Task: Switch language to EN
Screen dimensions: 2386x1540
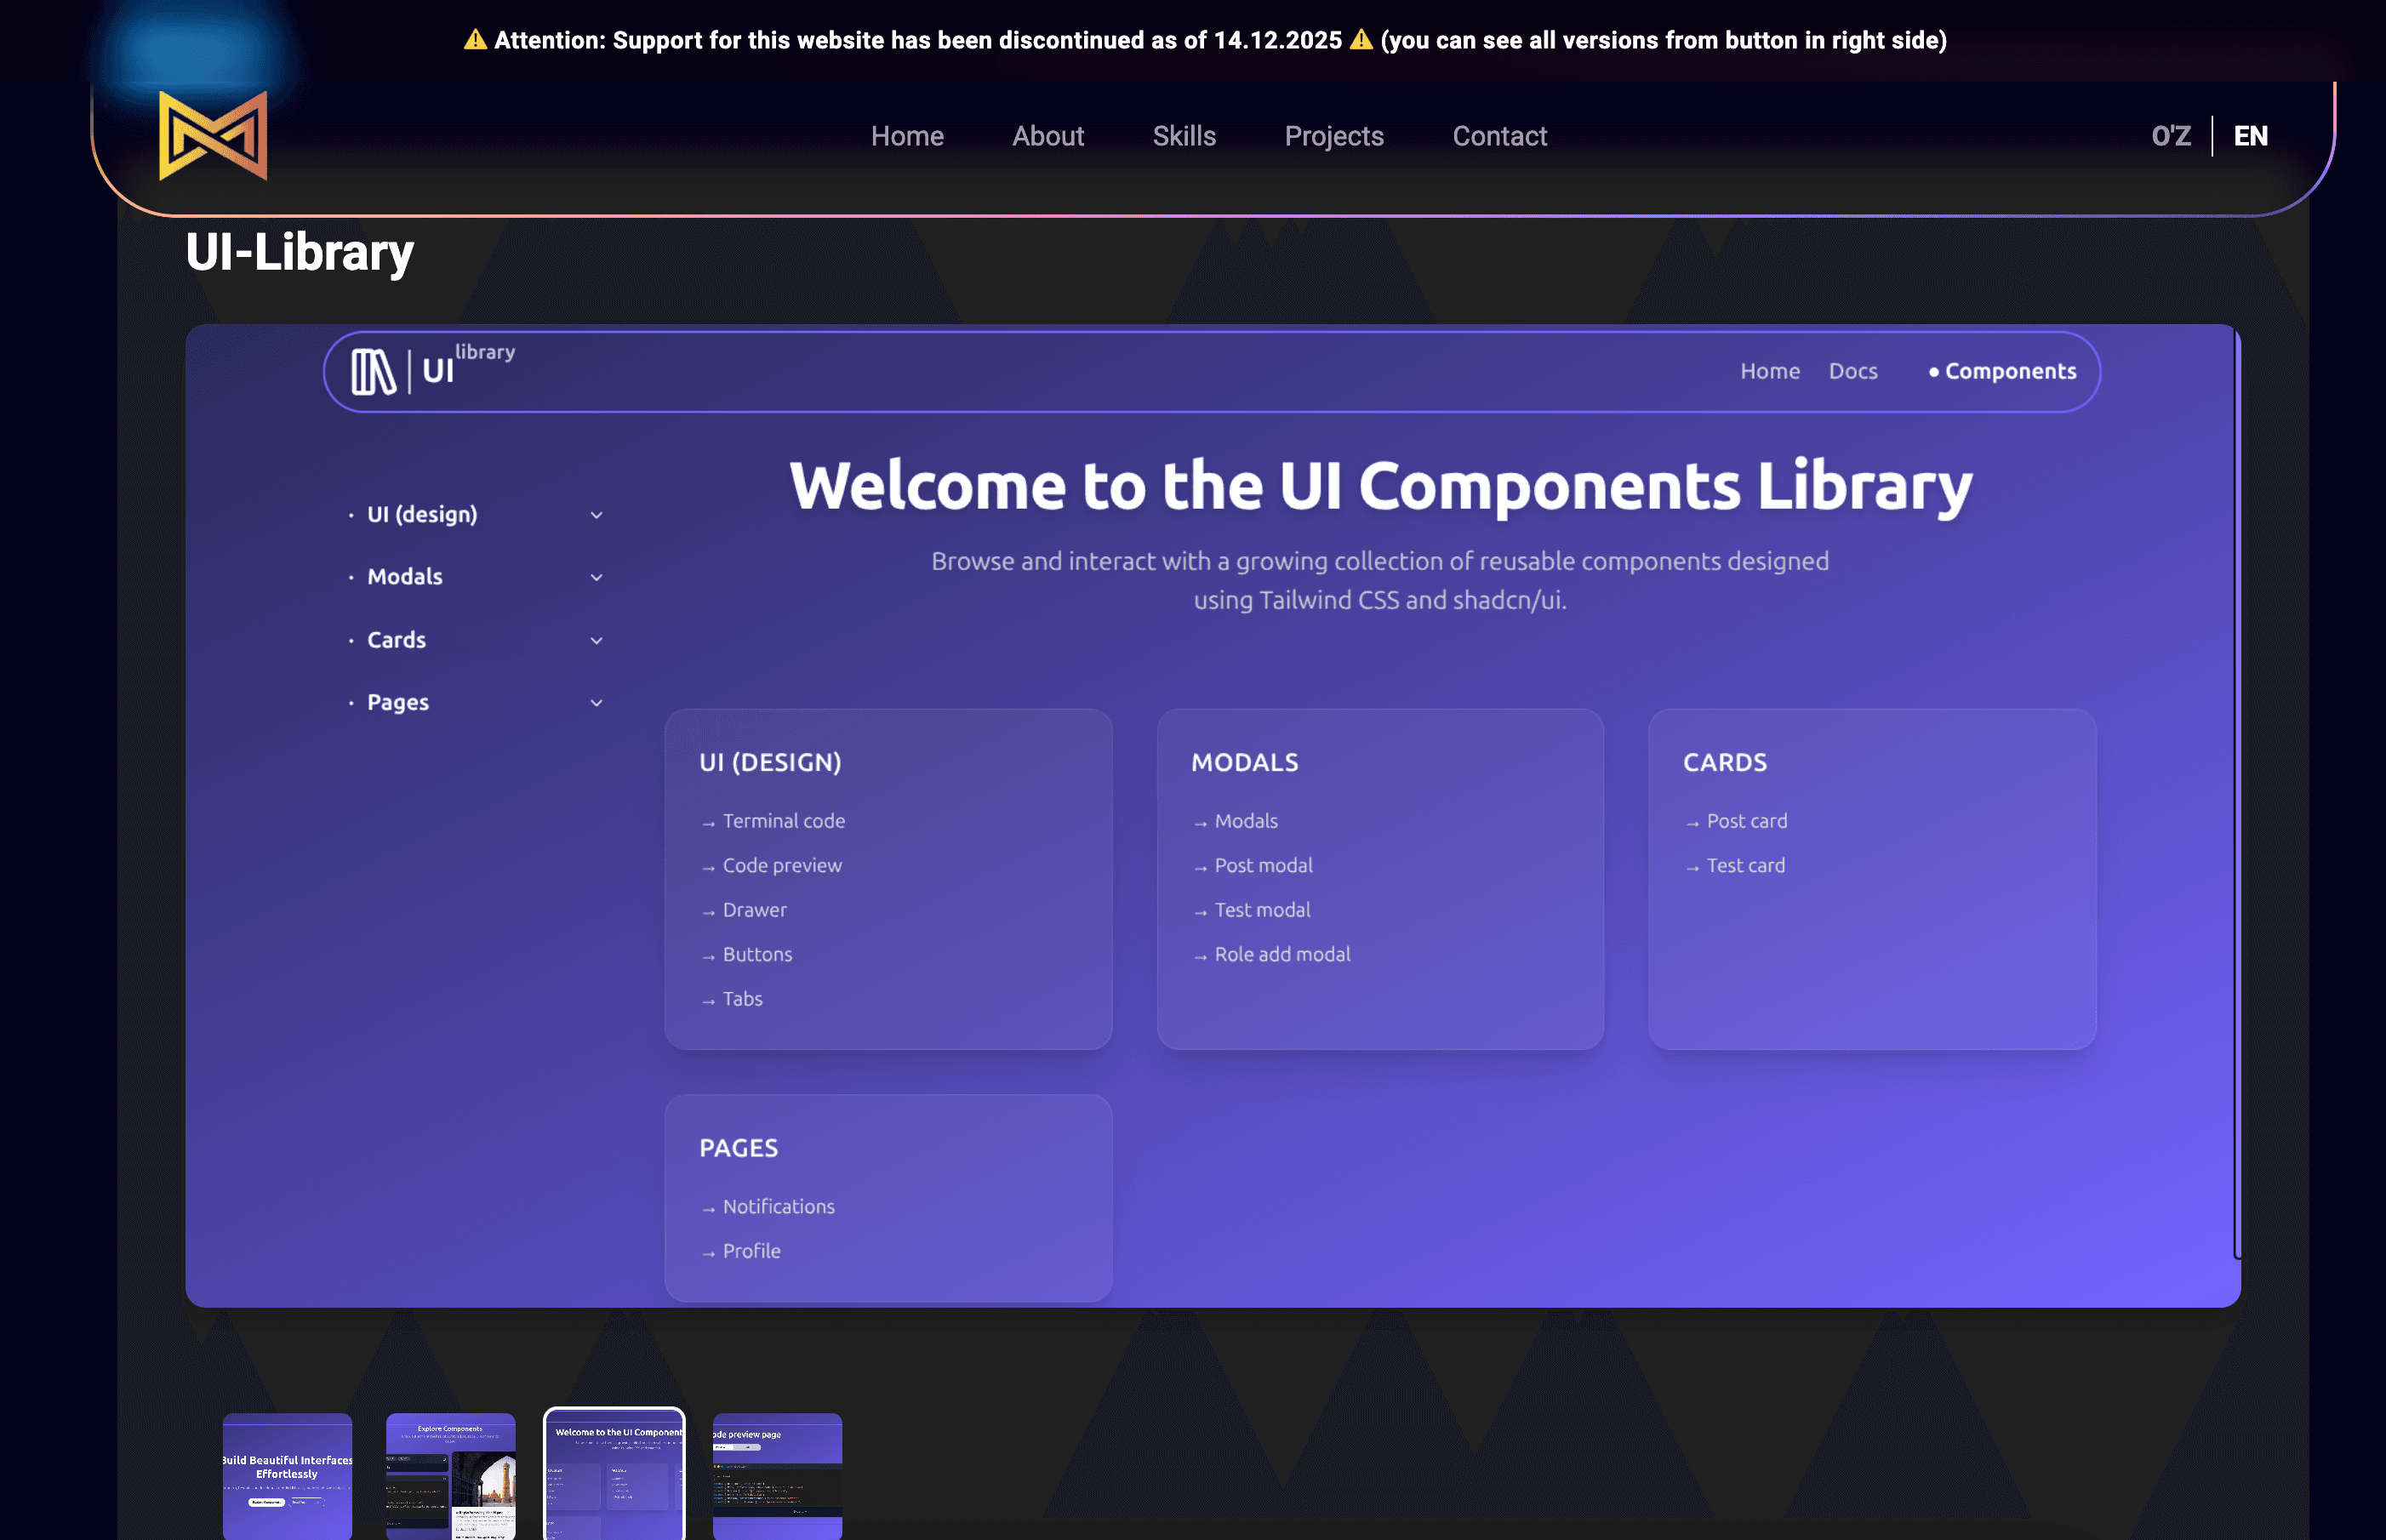Action: [2250, 136]
